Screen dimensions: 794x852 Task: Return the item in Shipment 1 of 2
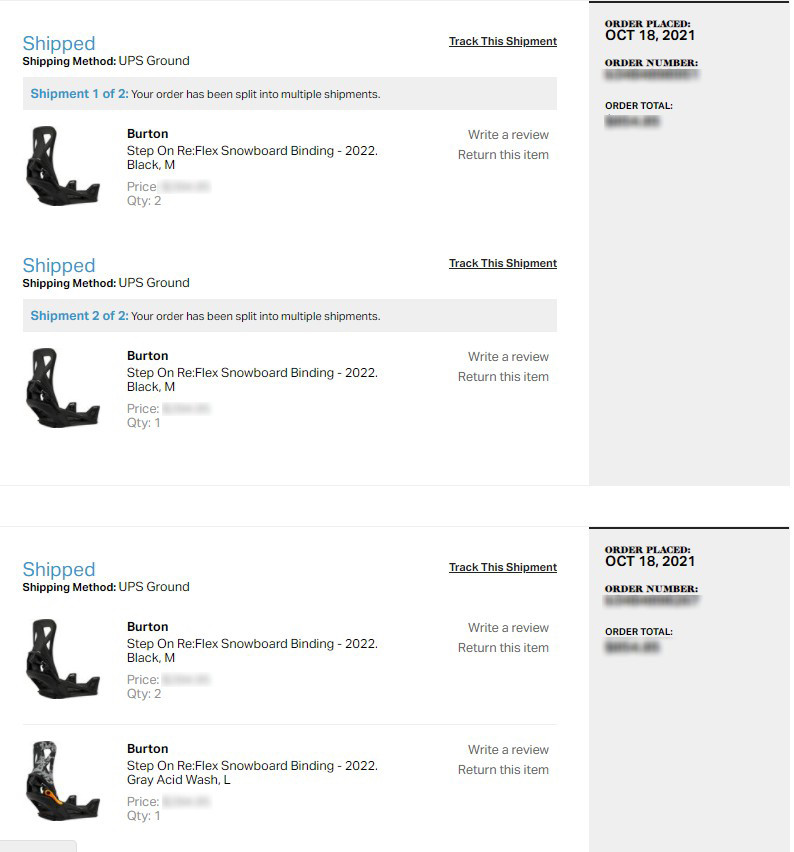click(x=503, y=155)
